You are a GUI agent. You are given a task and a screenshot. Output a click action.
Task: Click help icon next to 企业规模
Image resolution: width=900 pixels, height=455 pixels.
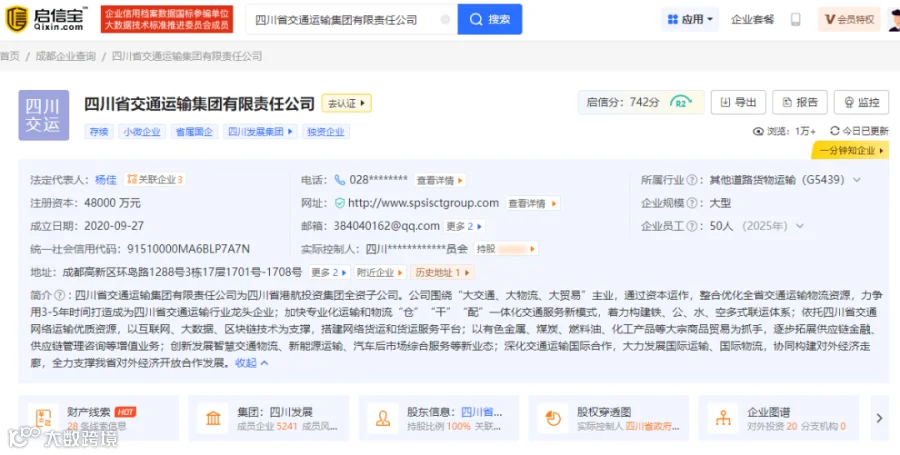[x=692, y=203]
